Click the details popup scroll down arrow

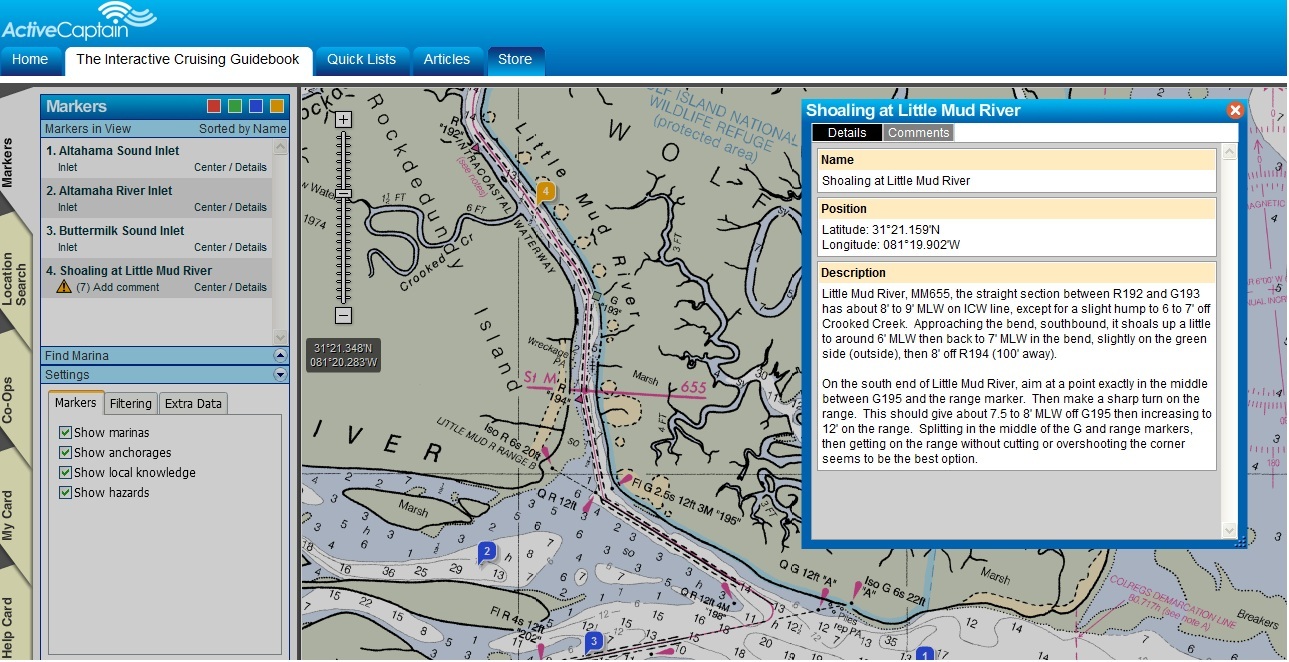(1230, 530)
